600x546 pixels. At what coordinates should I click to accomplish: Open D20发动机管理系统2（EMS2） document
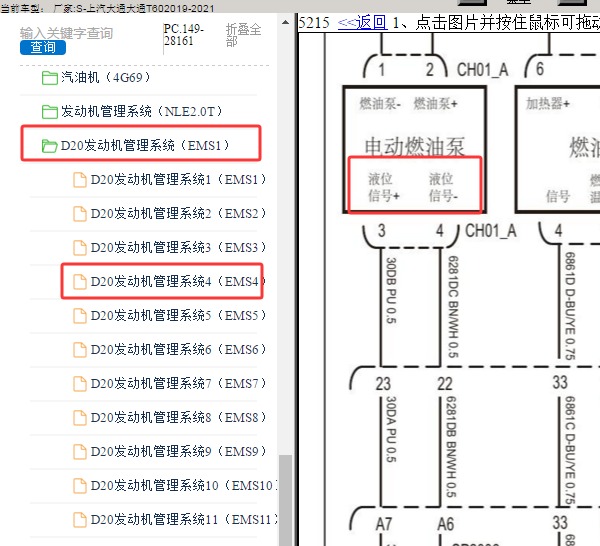click(178, 213)
